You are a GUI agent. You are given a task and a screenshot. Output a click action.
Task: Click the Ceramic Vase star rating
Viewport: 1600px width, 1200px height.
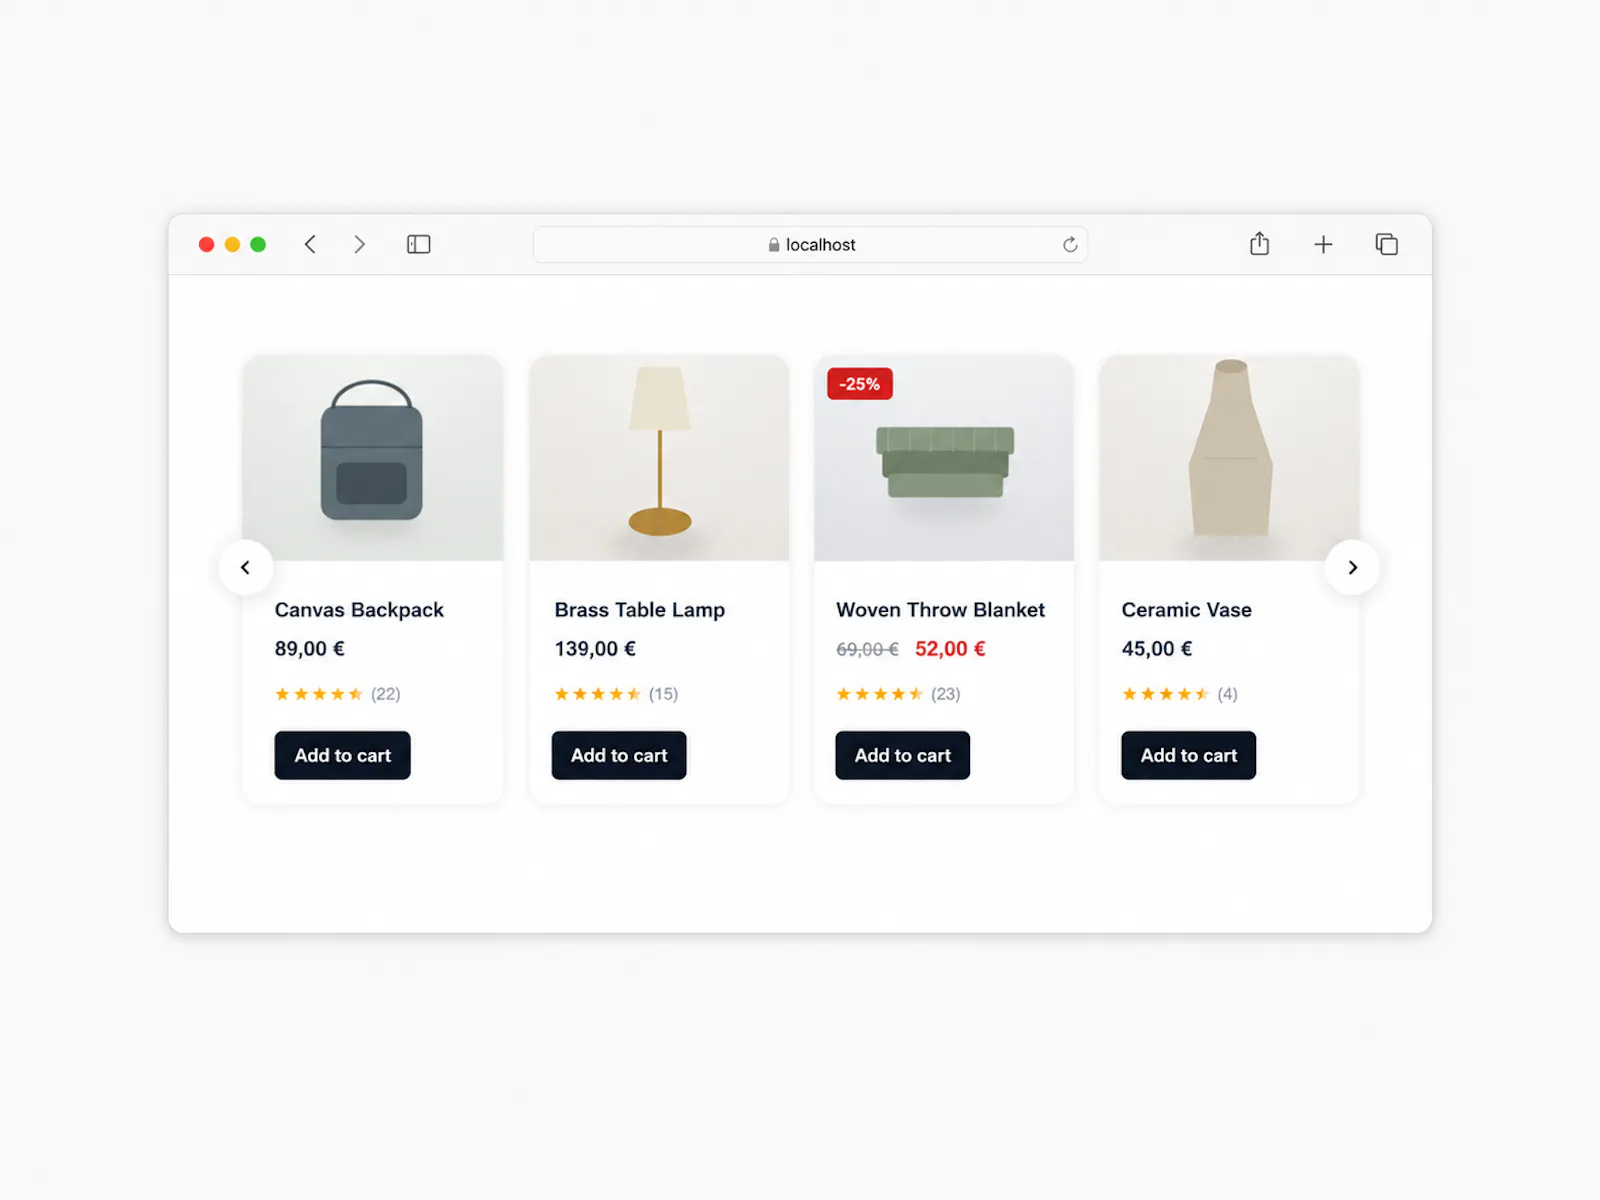(1166, 694)
